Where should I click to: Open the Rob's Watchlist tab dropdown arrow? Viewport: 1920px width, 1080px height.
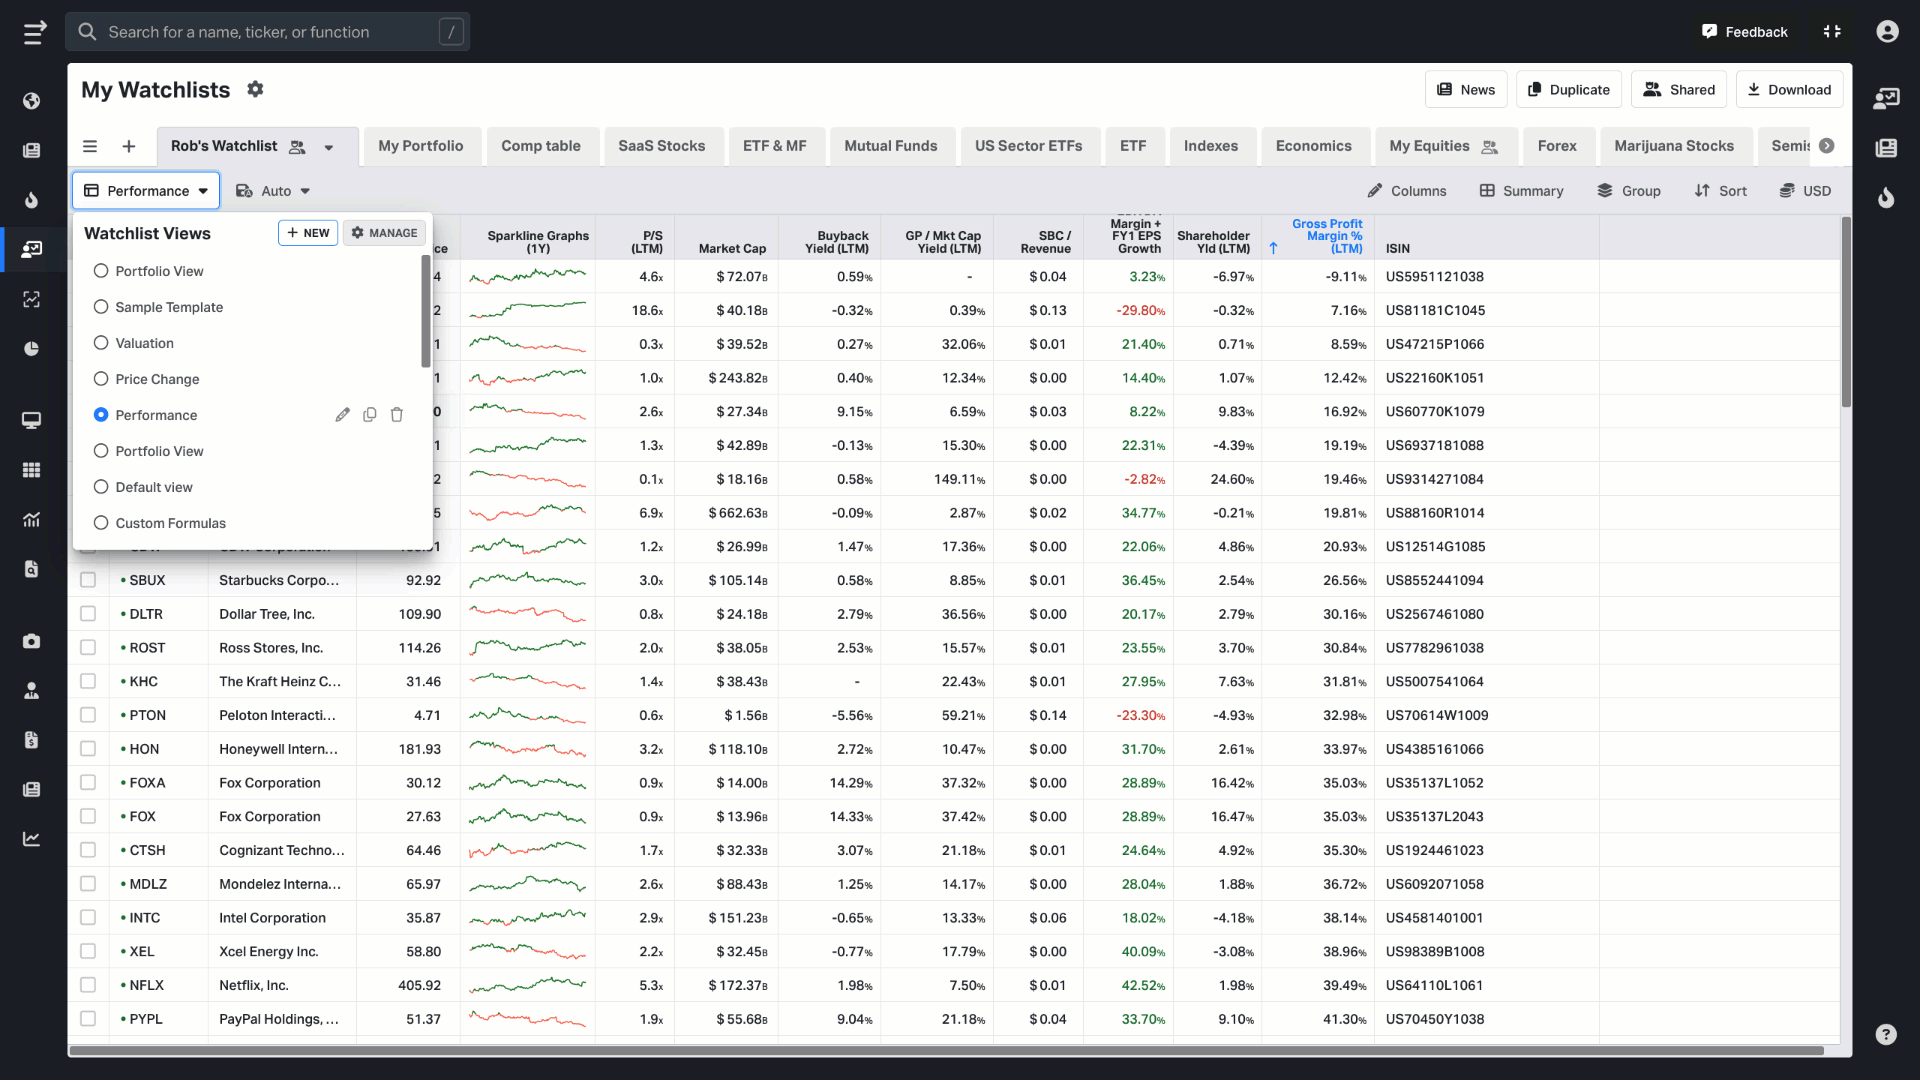coord(328,147)
